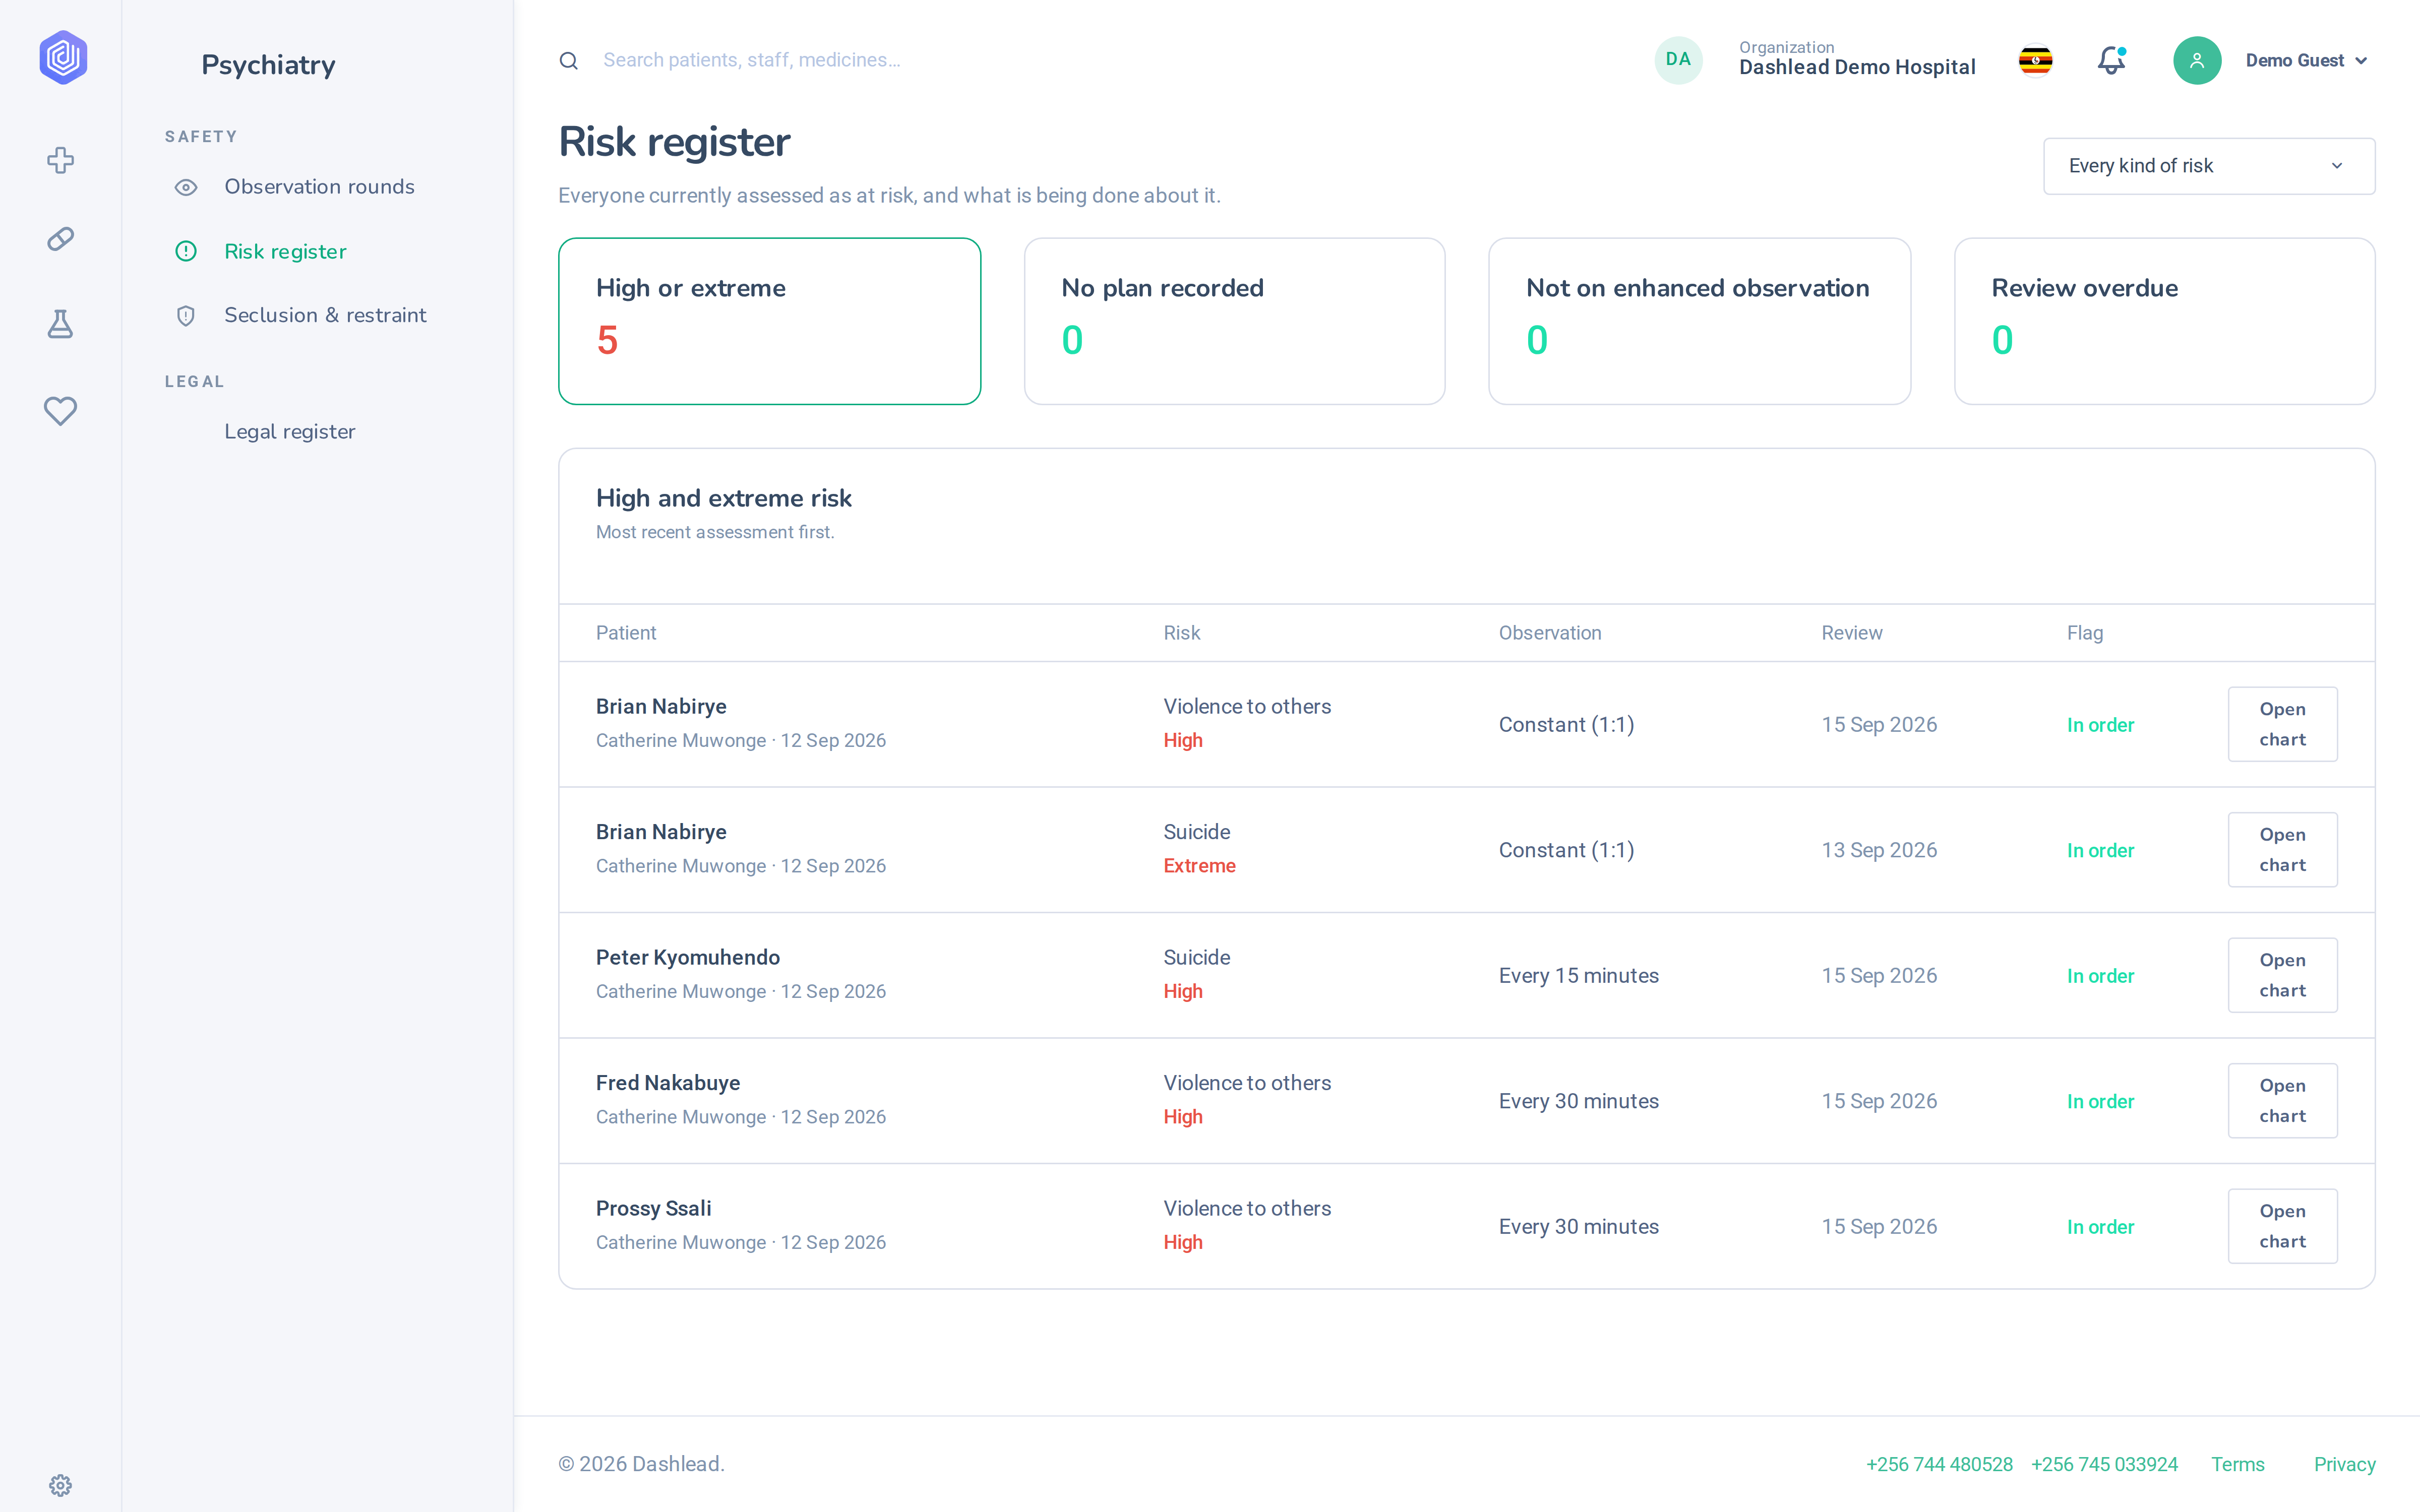Open the medical cross module icon
The height and width of the screenshot is (1512, 2420).
(x=60, y=160)
